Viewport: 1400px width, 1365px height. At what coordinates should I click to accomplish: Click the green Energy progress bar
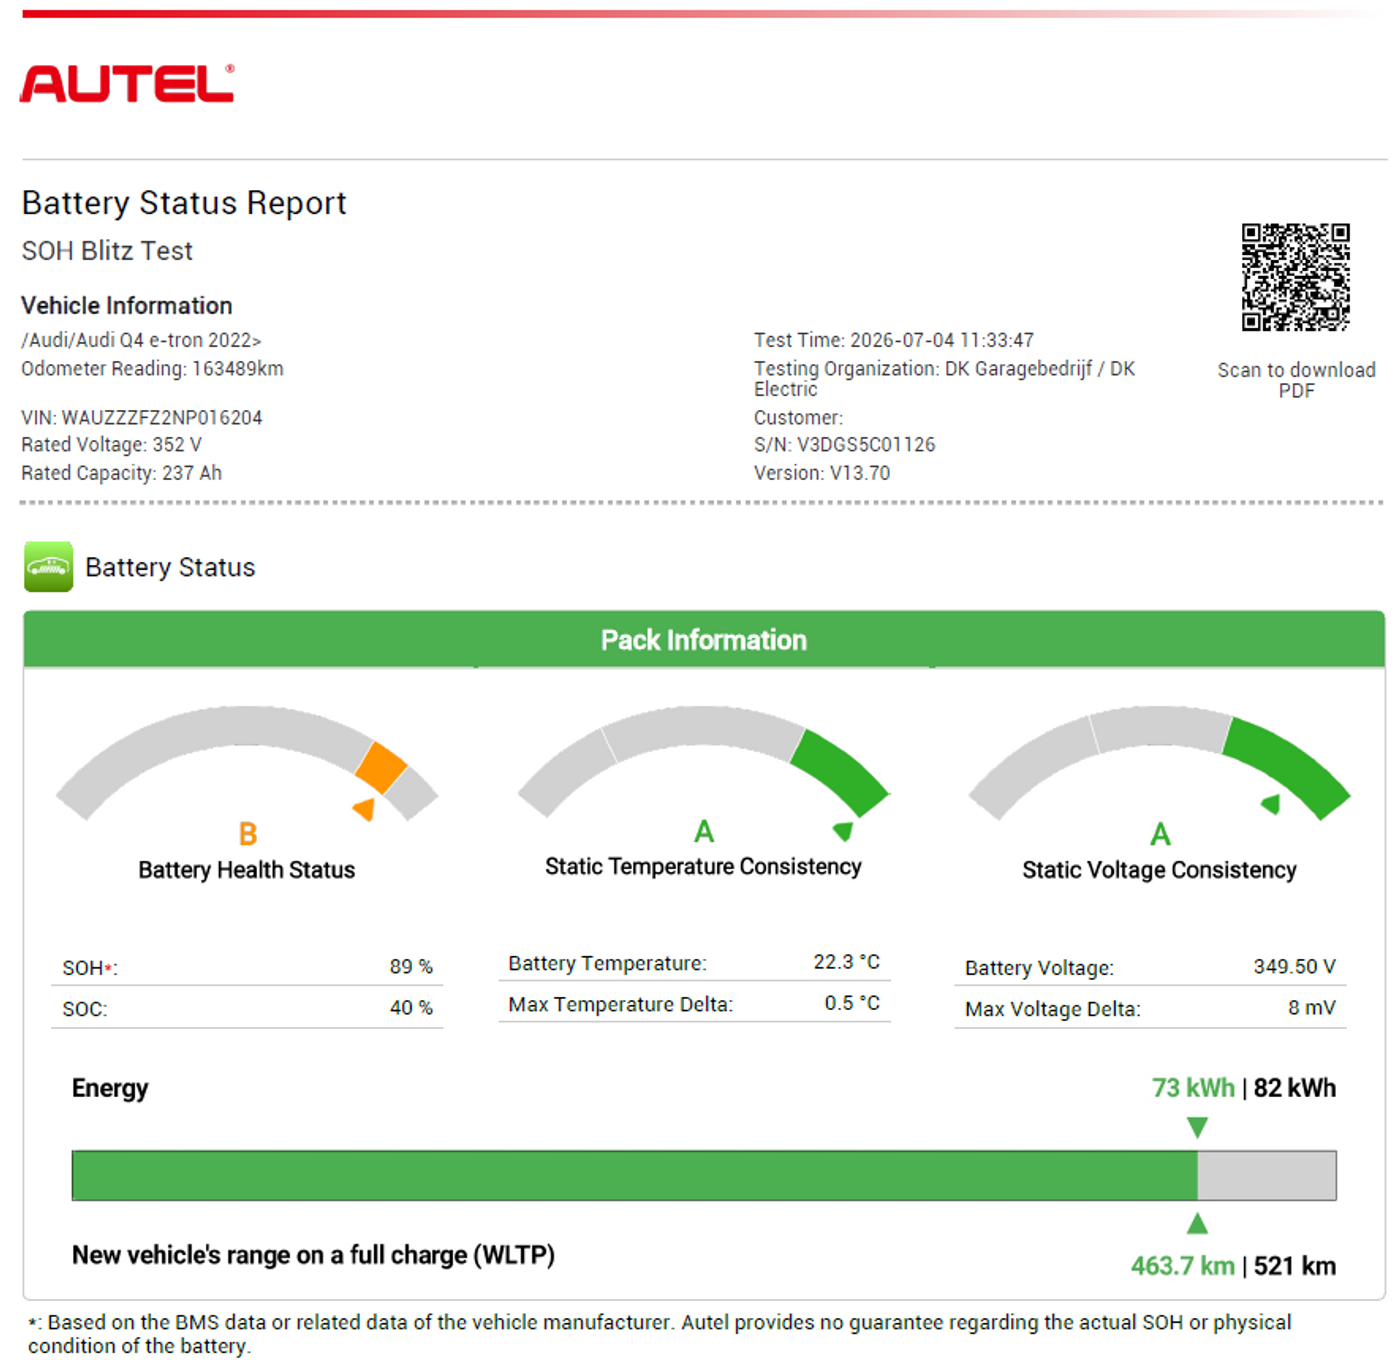pyautogui.click(x=634, y=1175)
